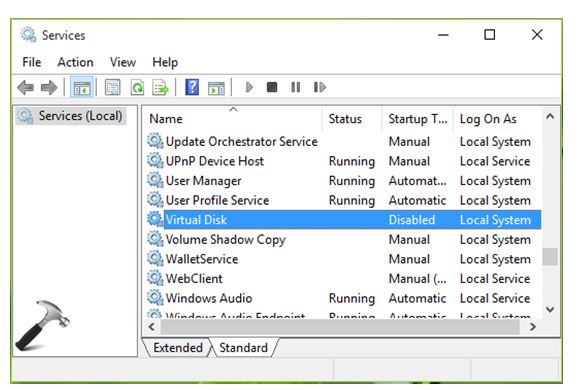Open the View menu
Viewport: 588px width, 390px height.
pos(123,62)
